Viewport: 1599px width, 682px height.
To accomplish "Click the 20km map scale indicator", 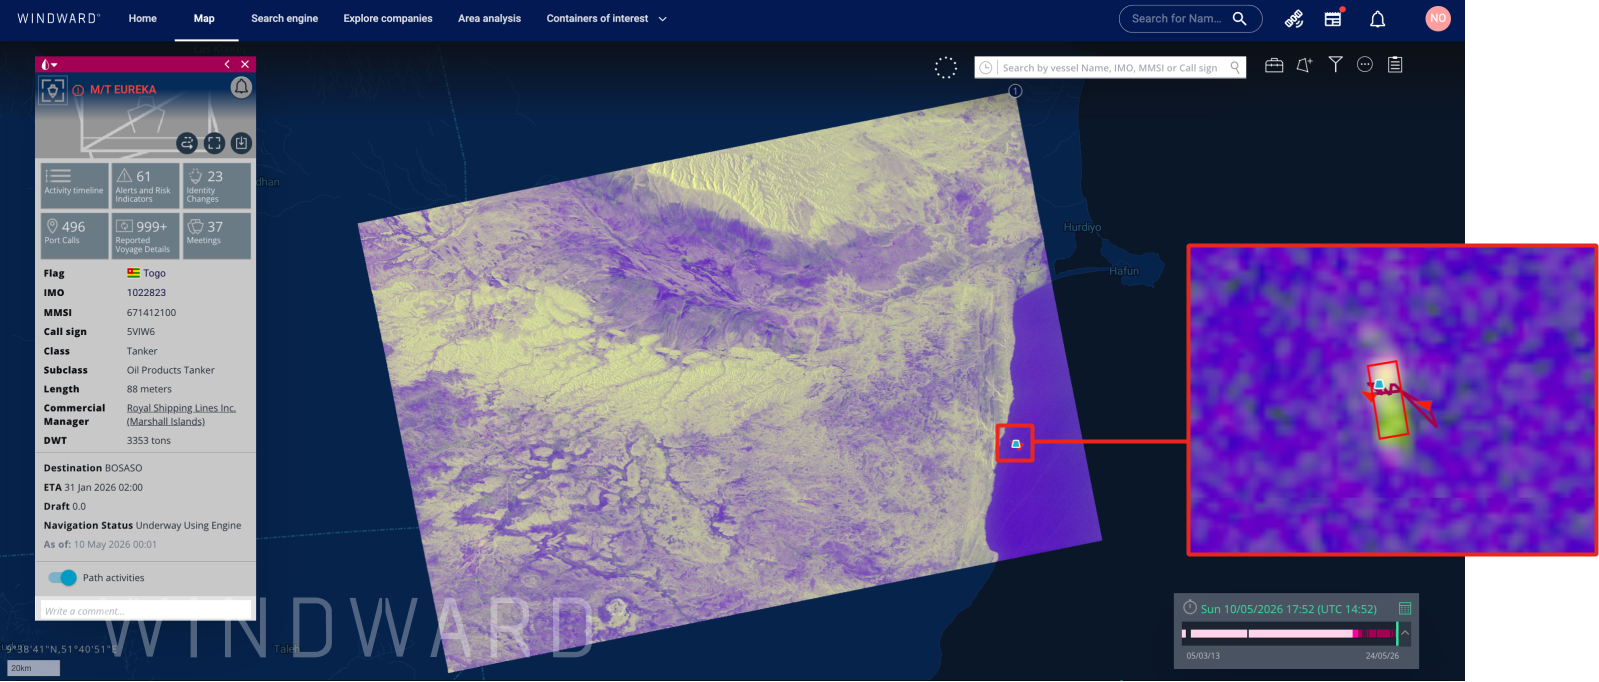I will (33, 668).
